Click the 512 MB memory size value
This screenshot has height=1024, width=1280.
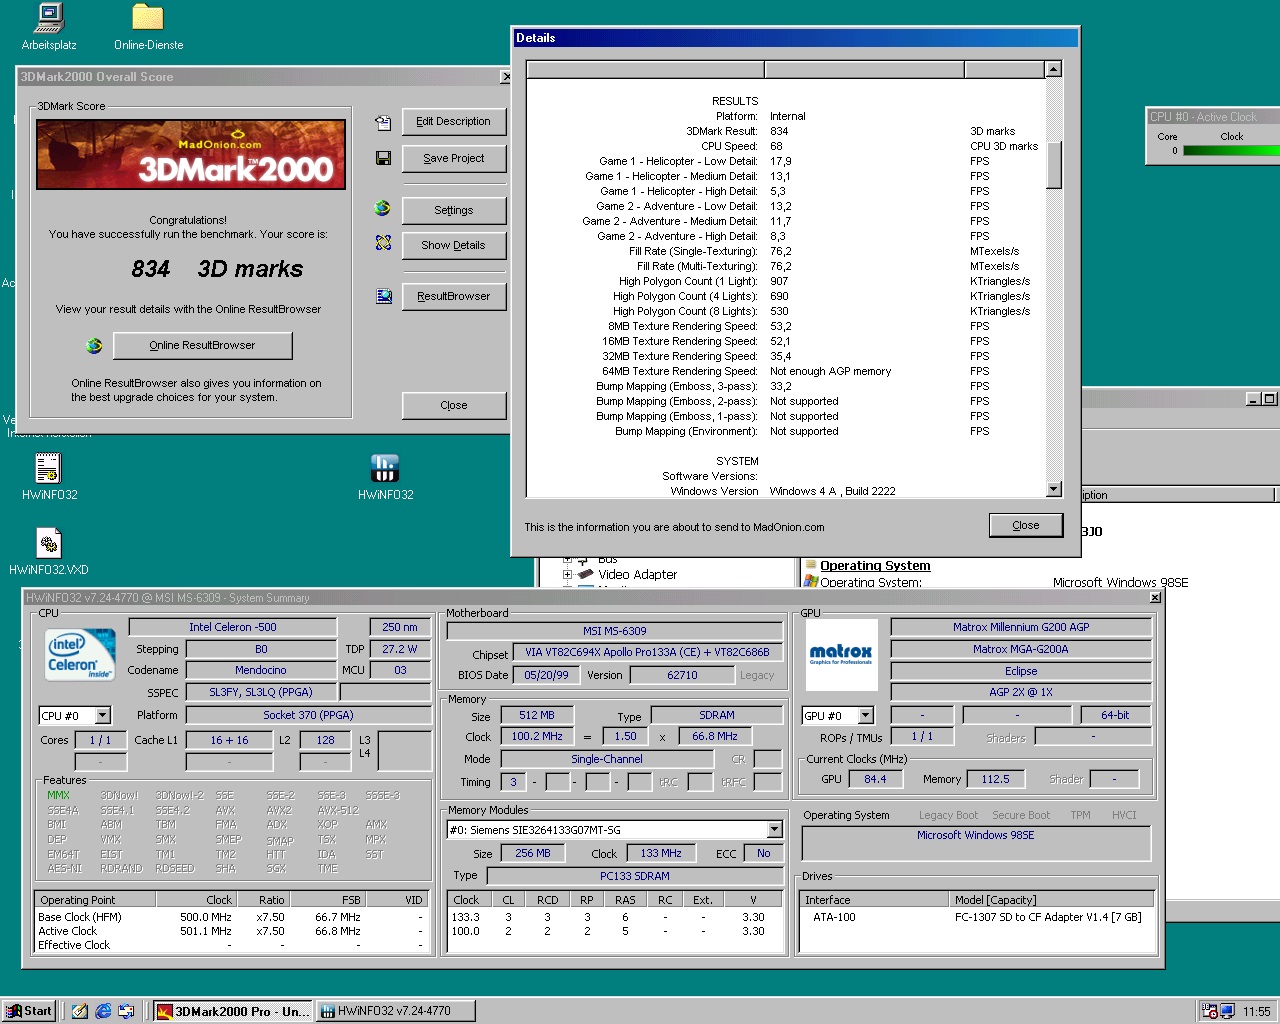tap(537, 715)
